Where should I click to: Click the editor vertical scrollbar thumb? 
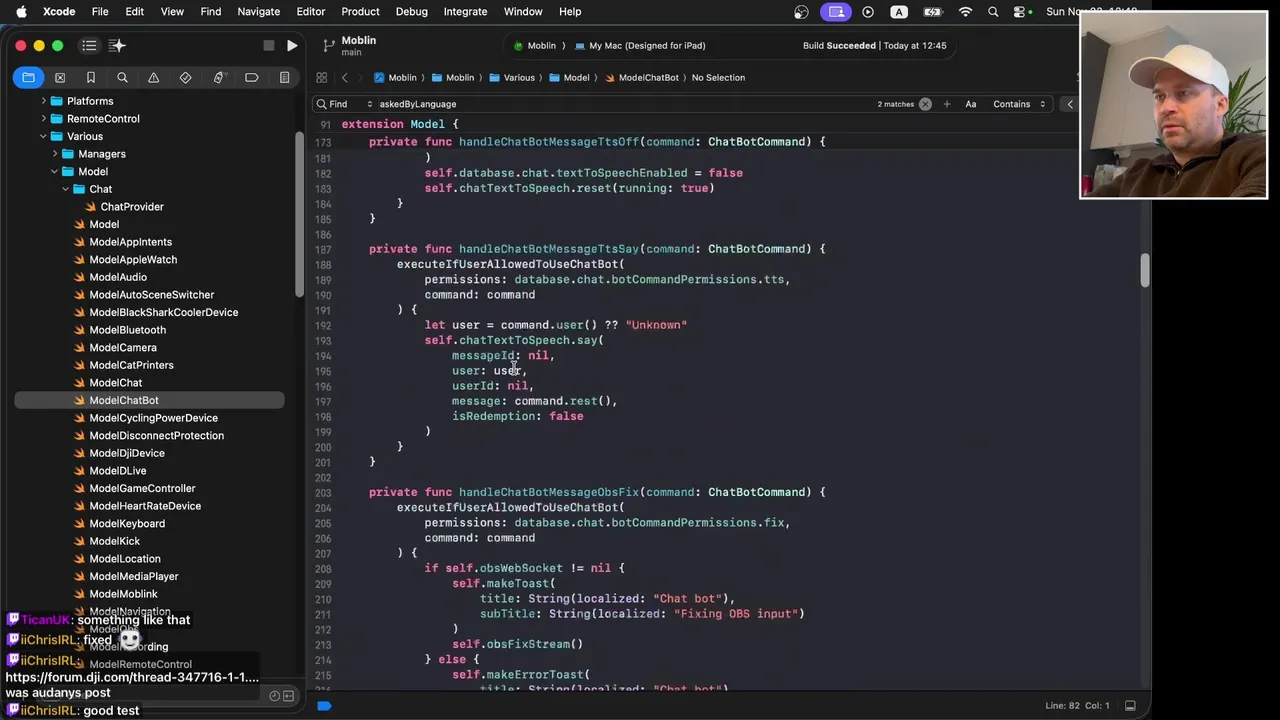coord(1145,269)
